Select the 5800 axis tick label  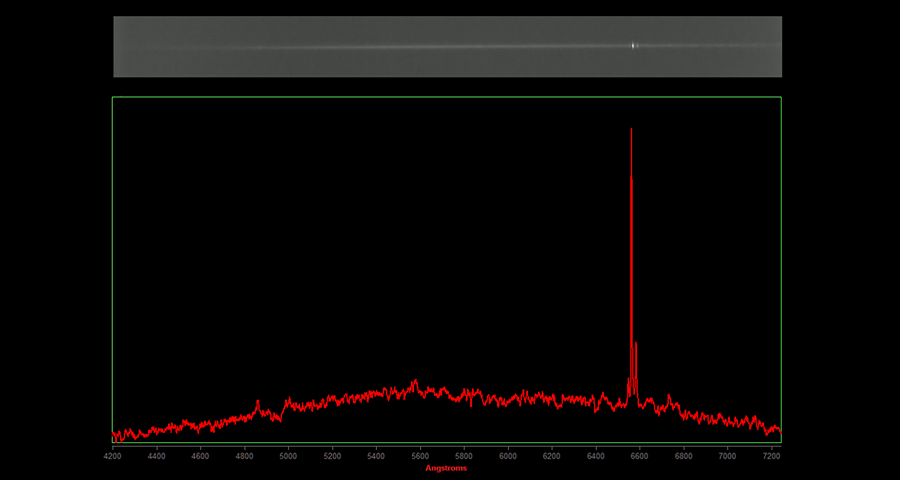(x=464, y=456)
